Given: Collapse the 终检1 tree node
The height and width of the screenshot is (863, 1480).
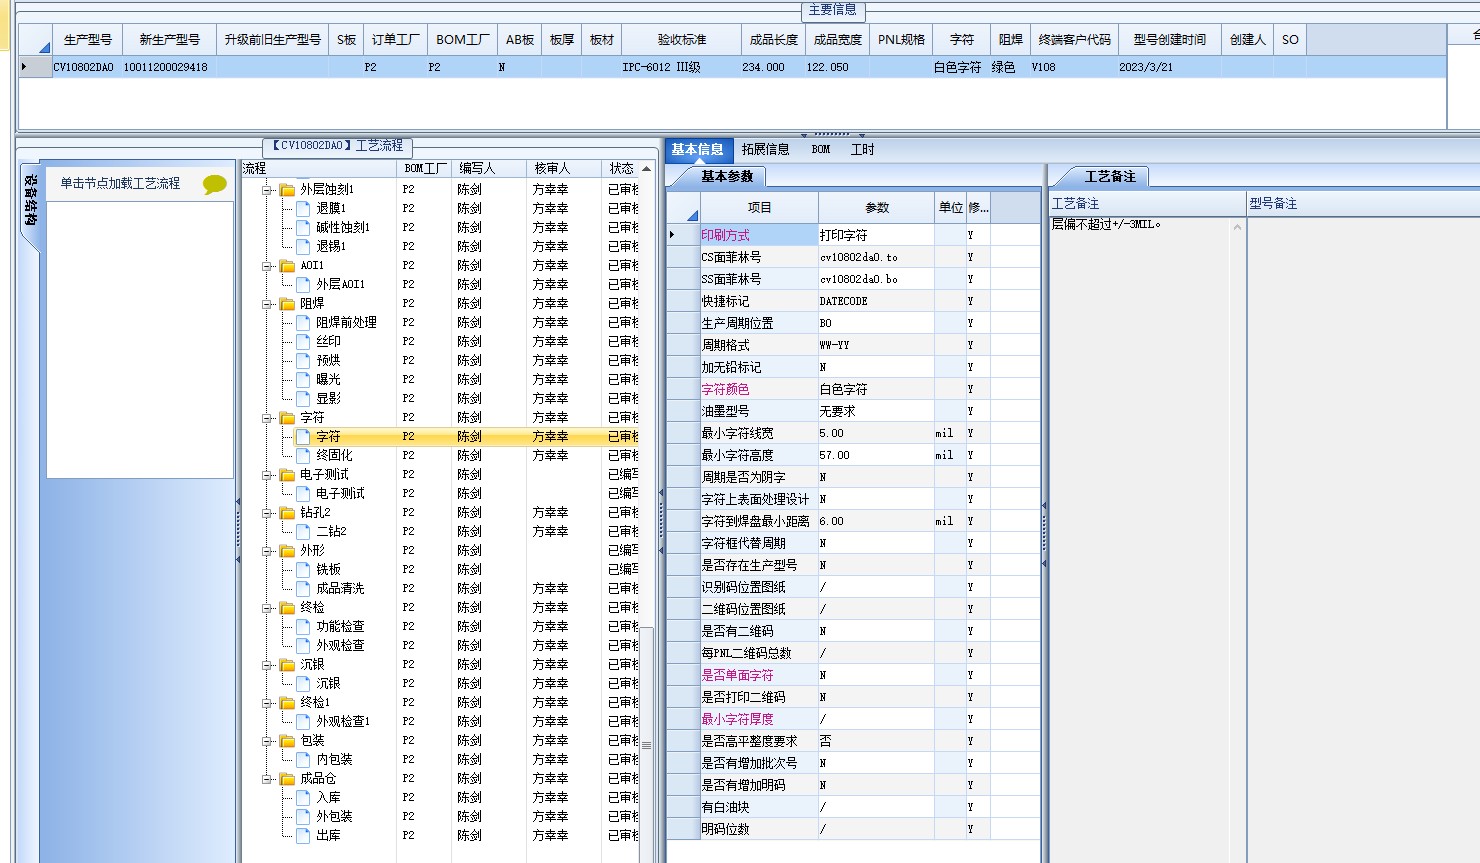Looking at the screenshot, I should coord(267,702).
